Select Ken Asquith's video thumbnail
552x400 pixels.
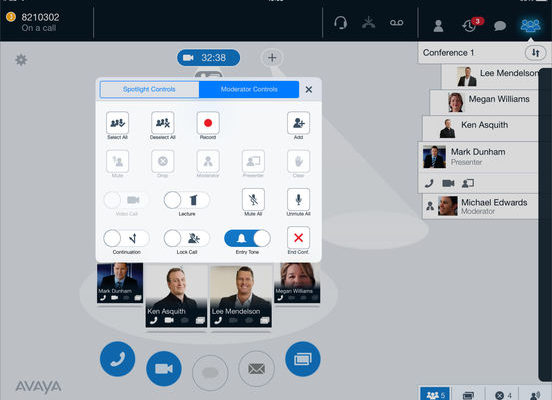coord(176,296)
